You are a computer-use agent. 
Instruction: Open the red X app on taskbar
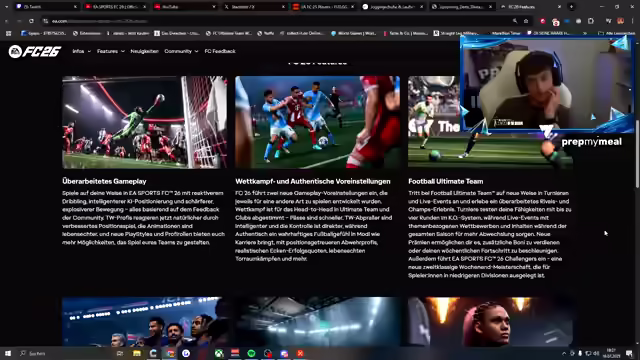[x=300, y=353]
